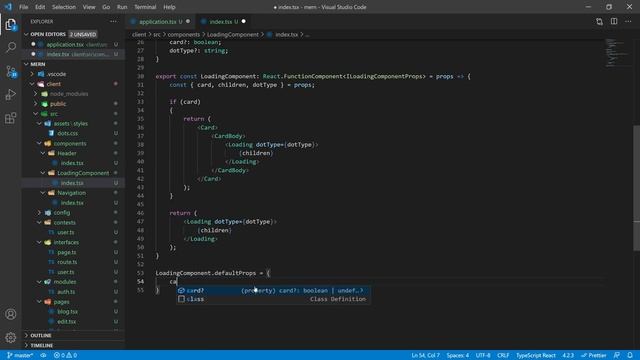
Task: Click the editor vertical scrollbar
Action: pos(636,188)
